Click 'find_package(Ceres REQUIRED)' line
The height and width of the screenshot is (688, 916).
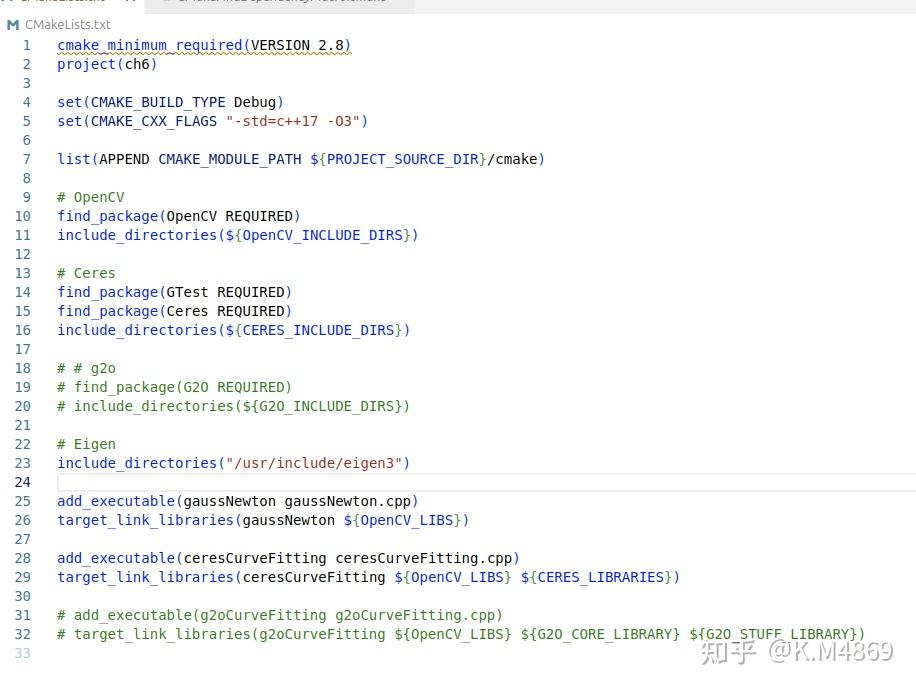click(175, 311)
